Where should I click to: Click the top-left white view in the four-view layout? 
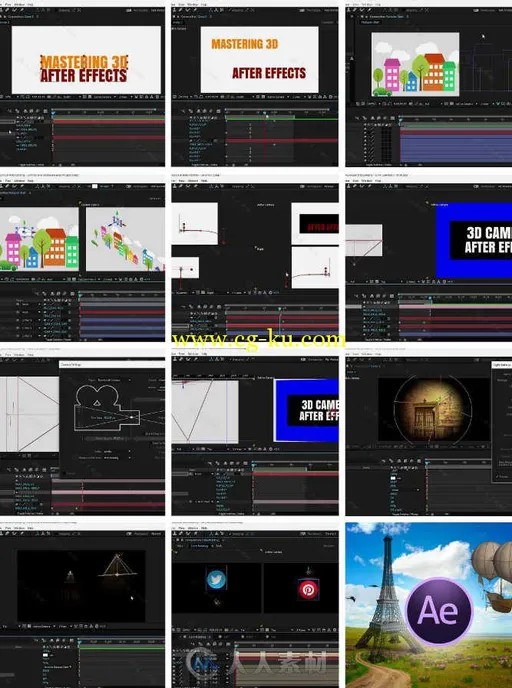click(x=194, y=223)
